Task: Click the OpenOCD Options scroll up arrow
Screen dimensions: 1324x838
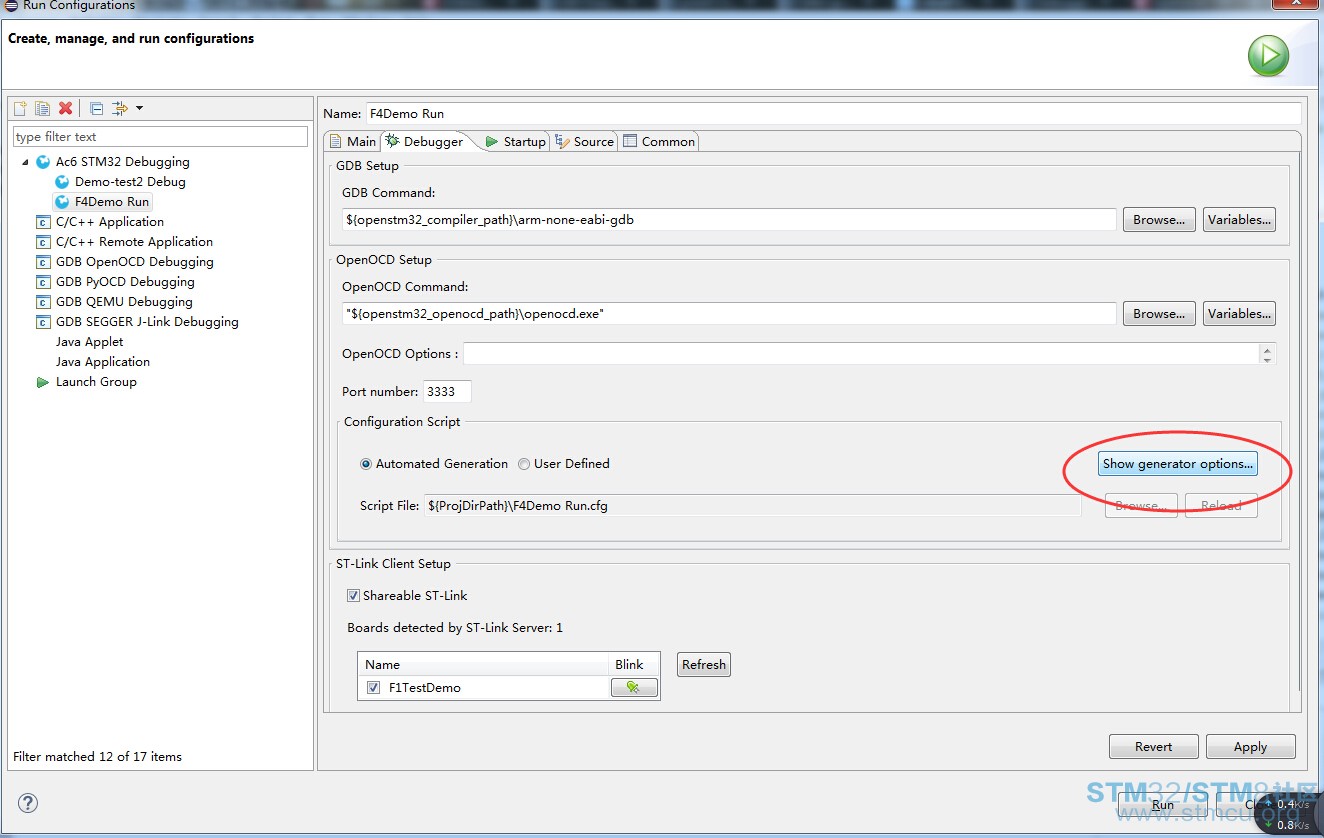Action: pyautogui.click(x=1268, y=348)
